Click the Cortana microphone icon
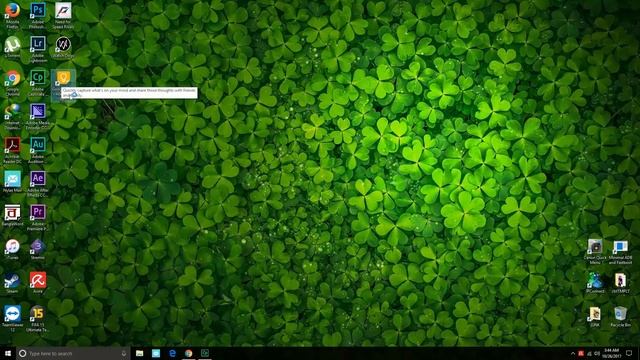Image resolution: width=640 pixels, height=360 pixels. (124, 353)
